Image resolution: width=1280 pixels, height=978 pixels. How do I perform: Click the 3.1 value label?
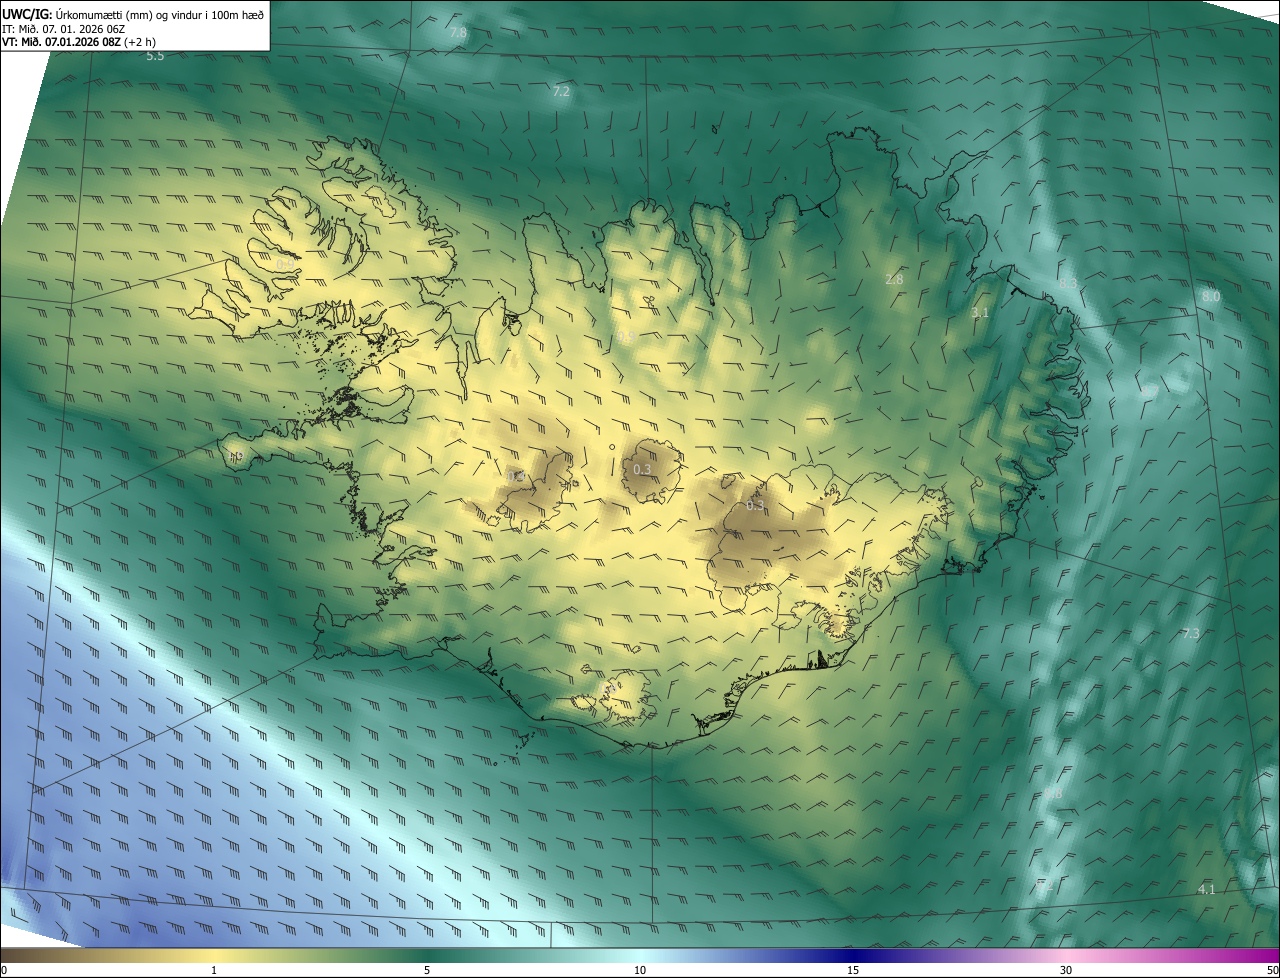click(980, 313)
